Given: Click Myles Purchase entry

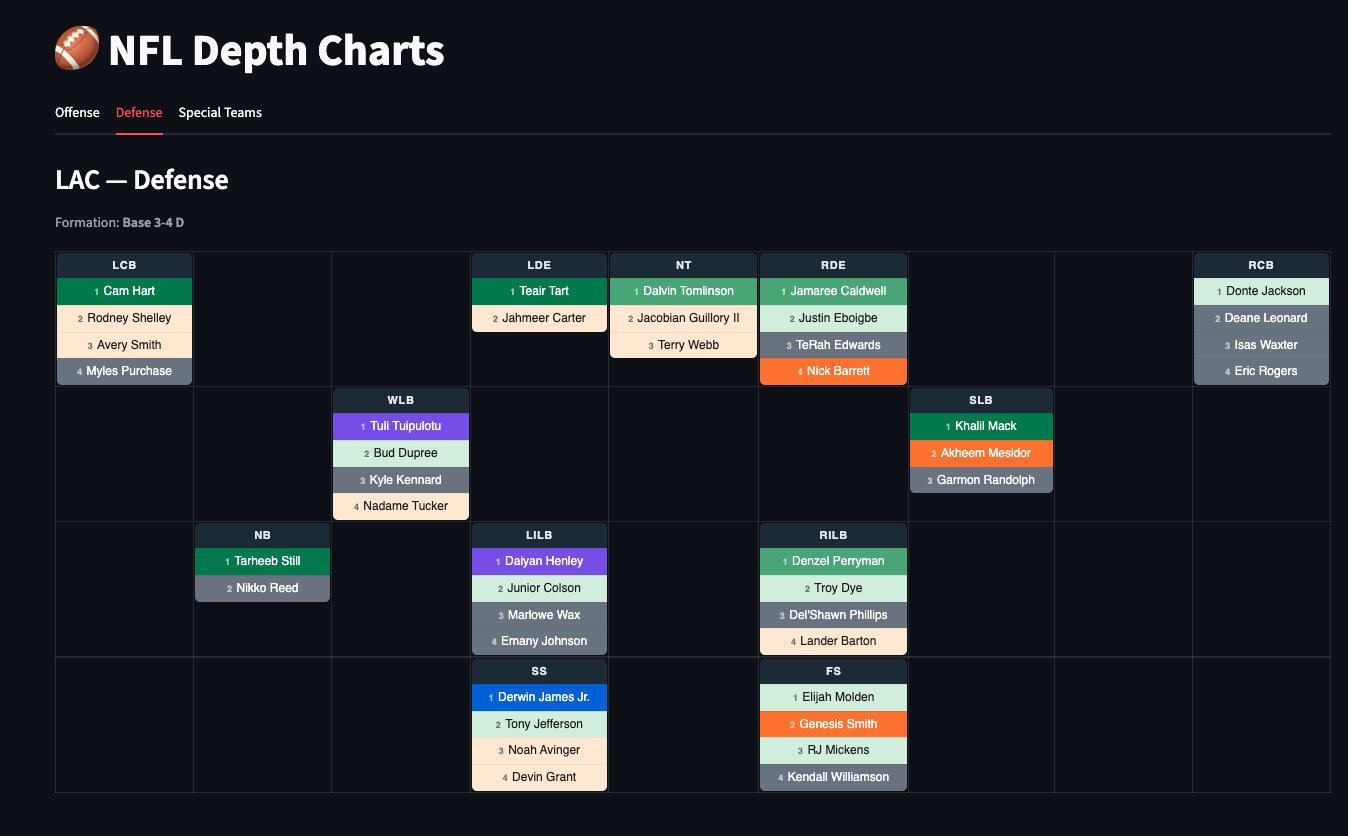Looking at the screenshot, I should [124, 371].
